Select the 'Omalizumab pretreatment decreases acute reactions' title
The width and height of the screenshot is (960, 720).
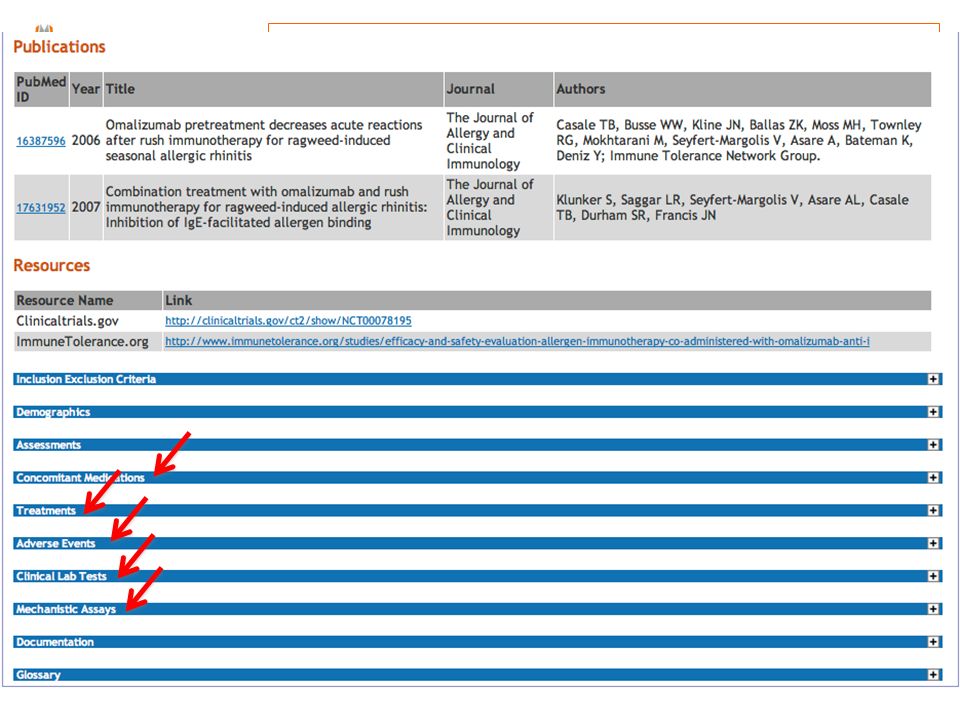(264, 140)
